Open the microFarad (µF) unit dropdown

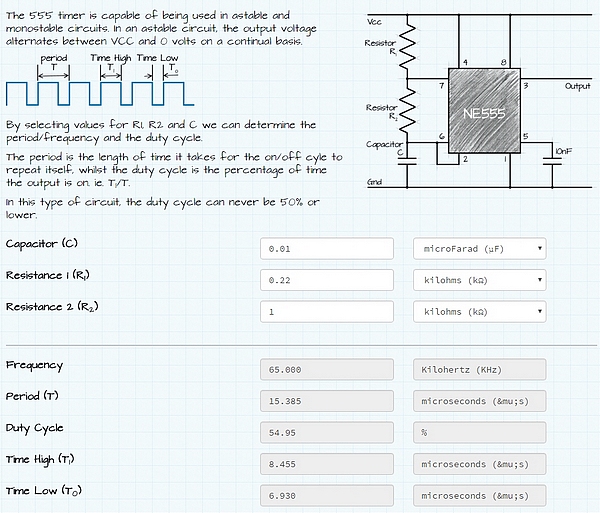click(479, 249)
